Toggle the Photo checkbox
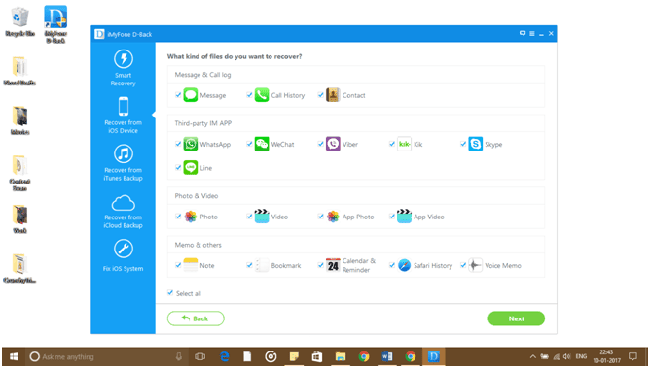The image size is (650, 368). [x=178, y=216]
